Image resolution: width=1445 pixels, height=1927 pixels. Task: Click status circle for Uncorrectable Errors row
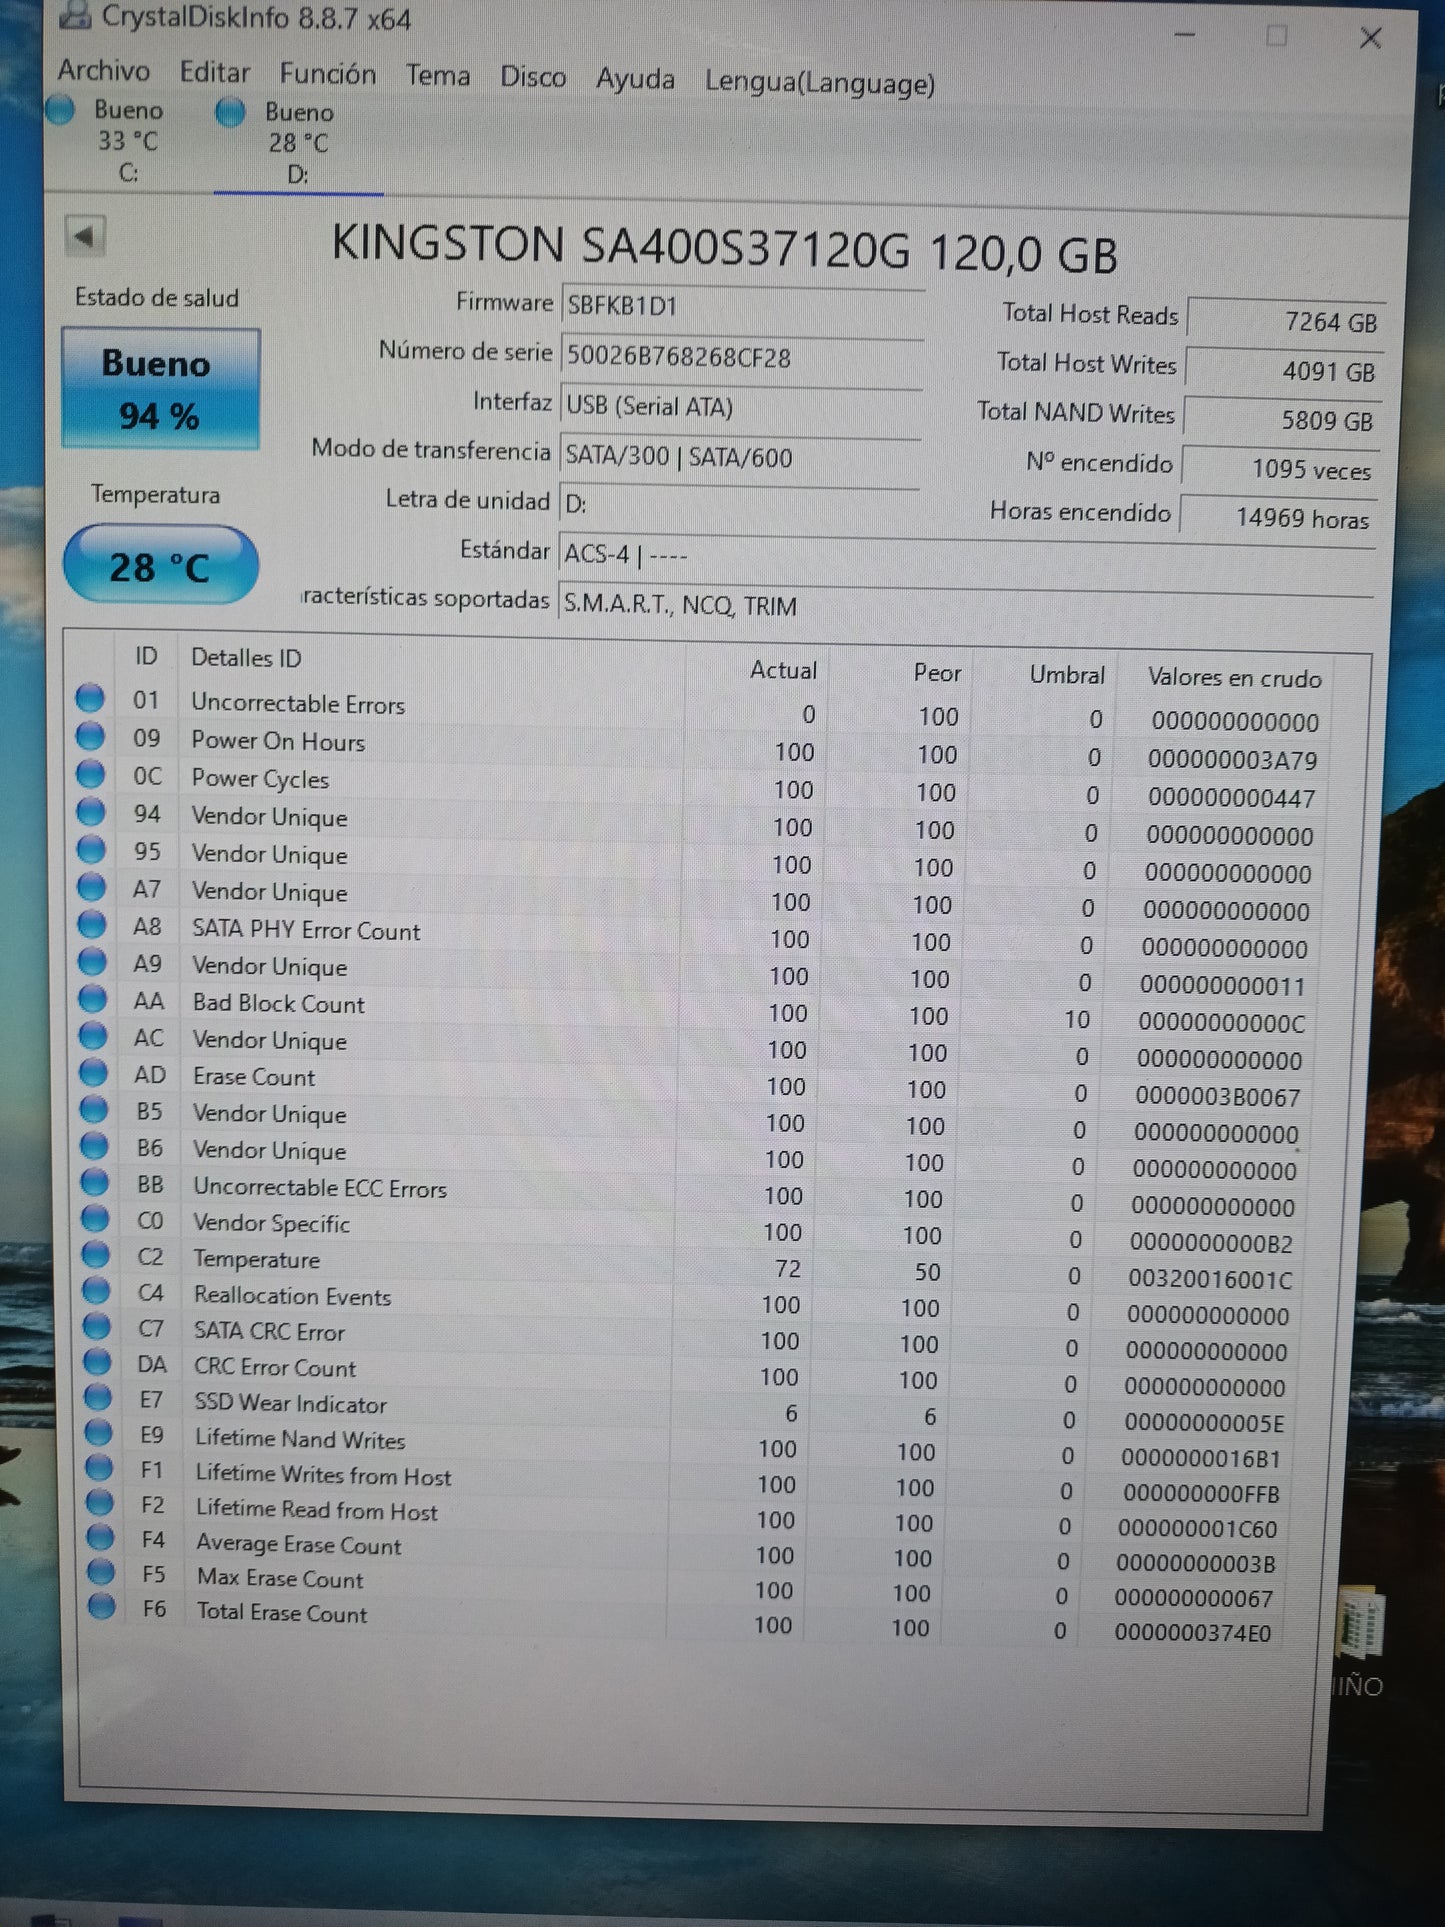89,698
